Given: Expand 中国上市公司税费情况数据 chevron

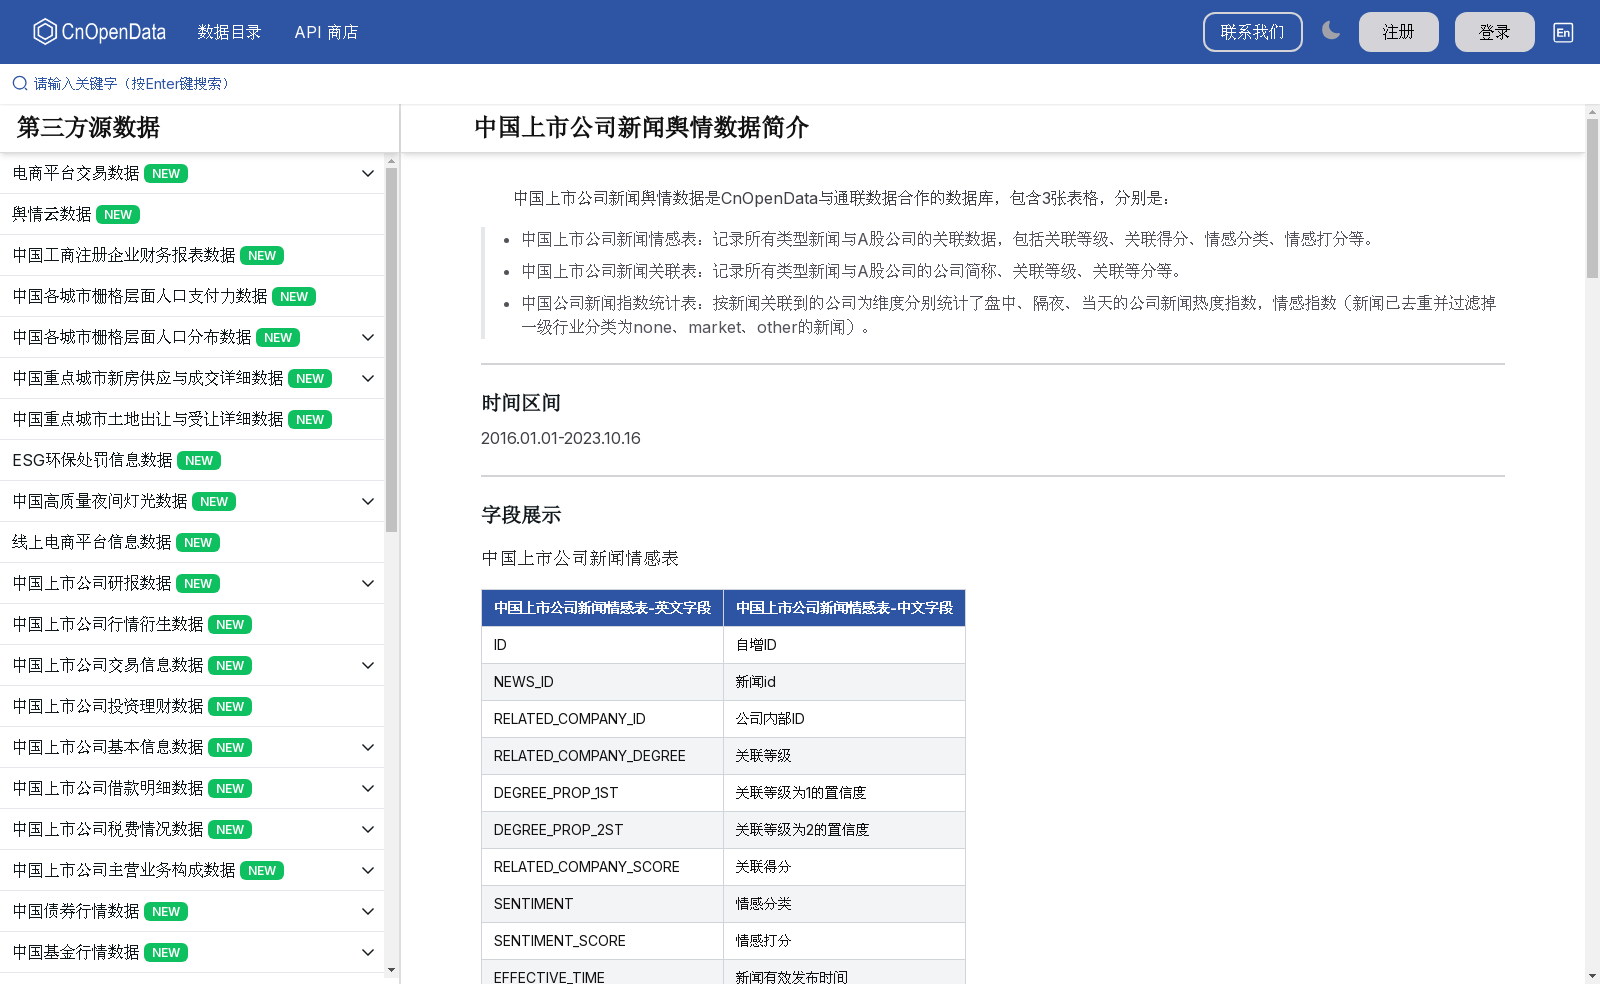Looking at the screenshot, I should (x=367, y=829).
